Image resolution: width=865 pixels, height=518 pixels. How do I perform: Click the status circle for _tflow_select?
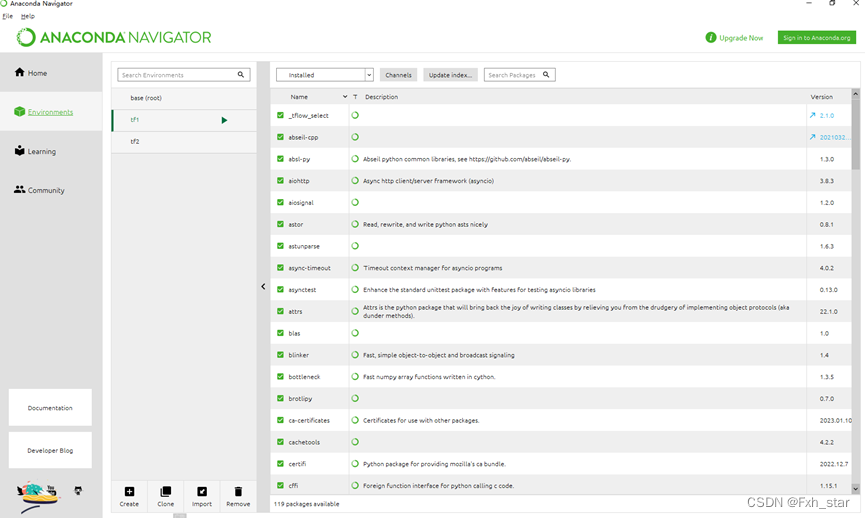click(355, 115)
